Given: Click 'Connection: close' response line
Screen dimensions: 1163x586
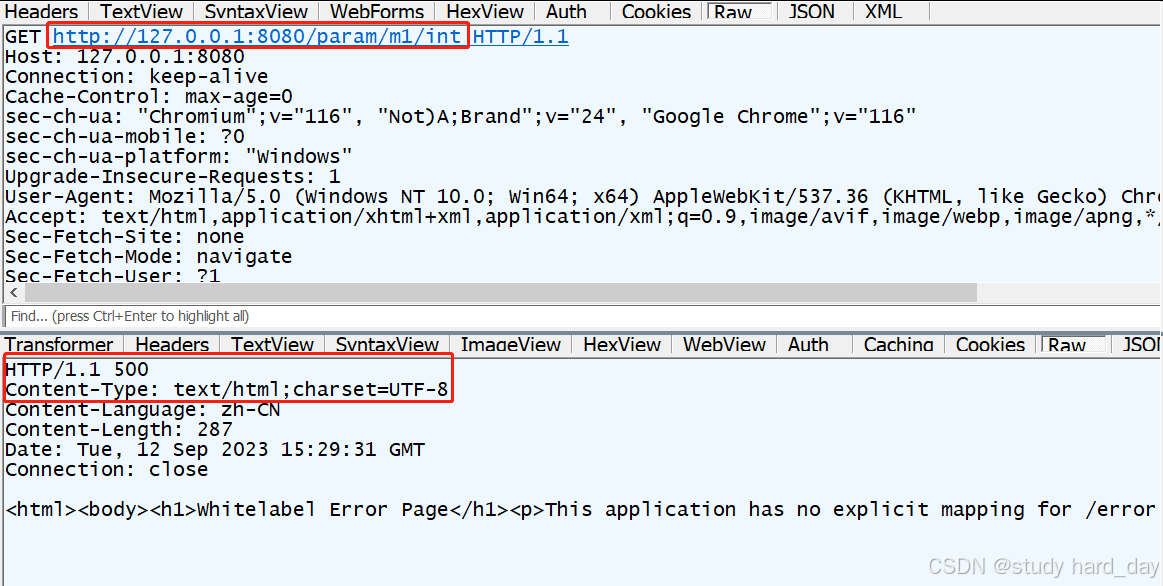Looking at the screenshot, I should pyautogui.click(x=107, y=470).
